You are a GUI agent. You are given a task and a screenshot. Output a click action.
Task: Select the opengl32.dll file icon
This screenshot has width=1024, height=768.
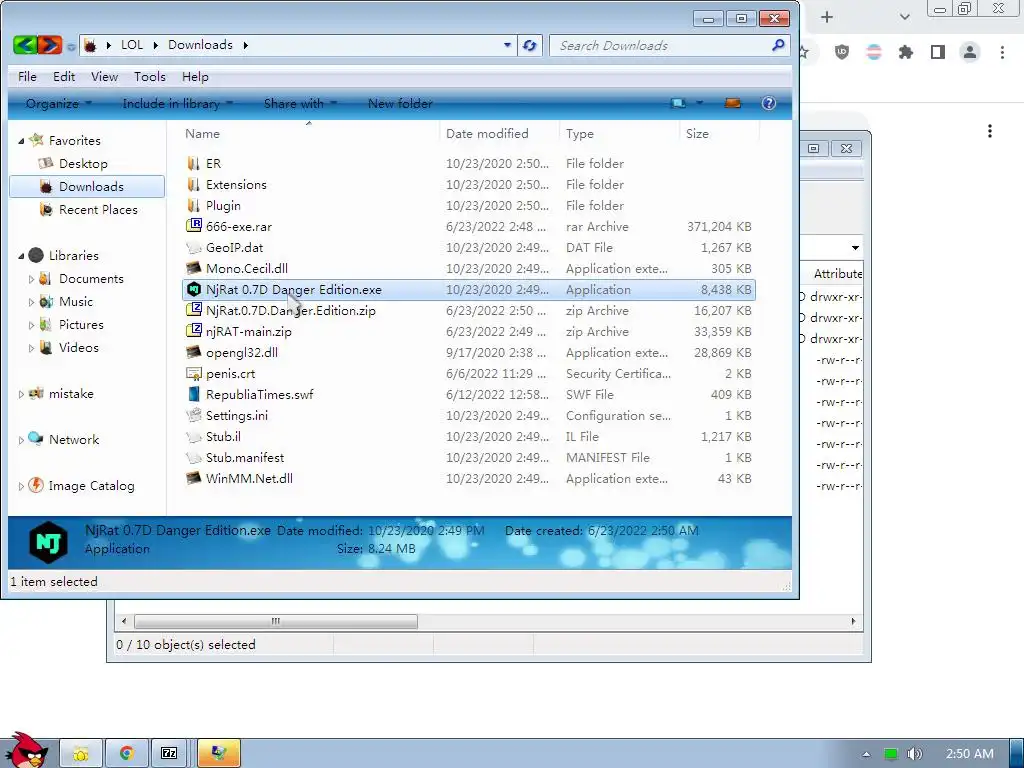[194, 353]
